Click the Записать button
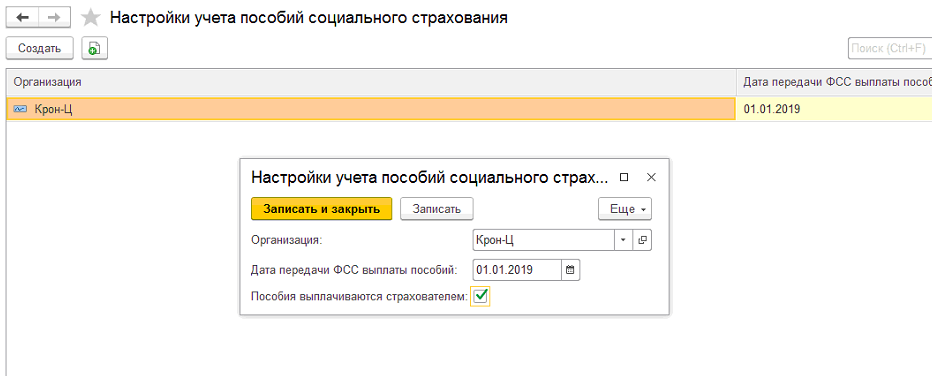932x376 pixels. 436,209
